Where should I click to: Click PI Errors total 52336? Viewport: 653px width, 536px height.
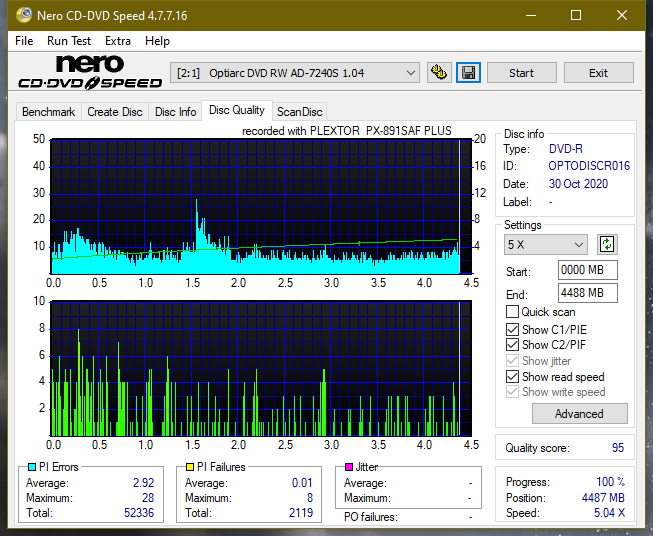[139, 513]
